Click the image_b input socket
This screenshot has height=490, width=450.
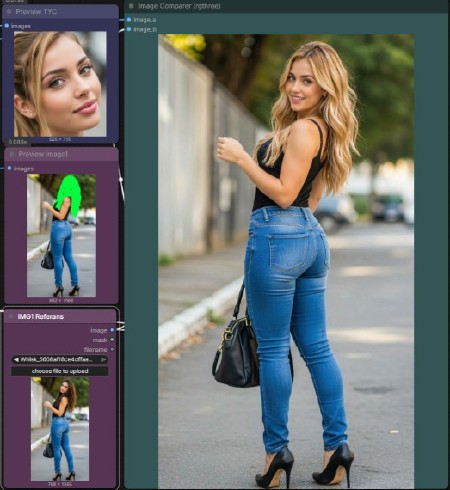[129, 30]
